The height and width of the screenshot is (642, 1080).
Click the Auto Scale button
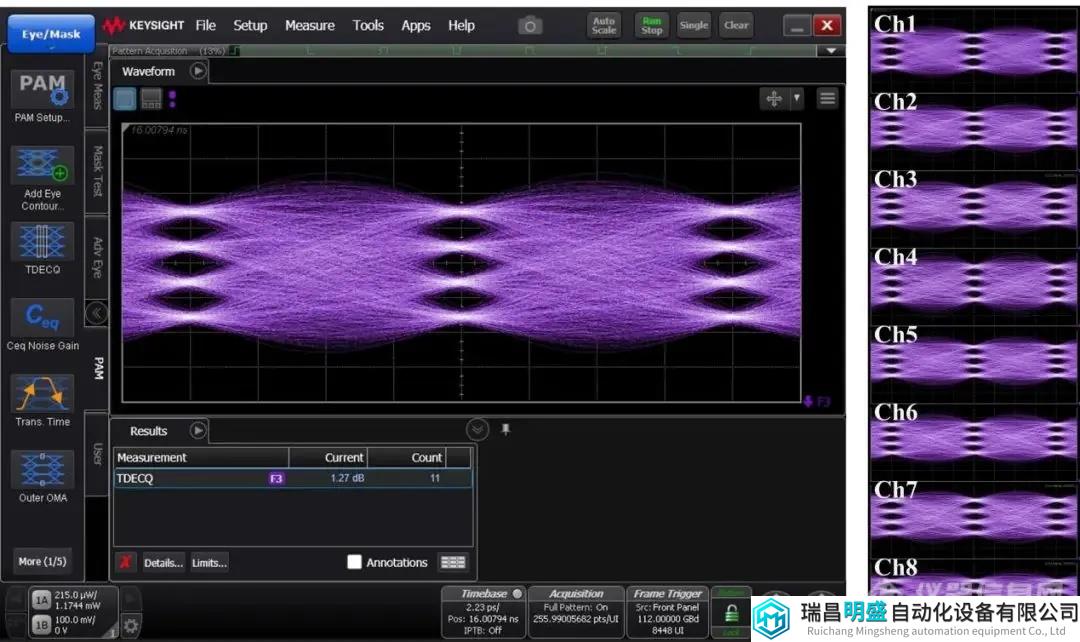coord(604,26)
